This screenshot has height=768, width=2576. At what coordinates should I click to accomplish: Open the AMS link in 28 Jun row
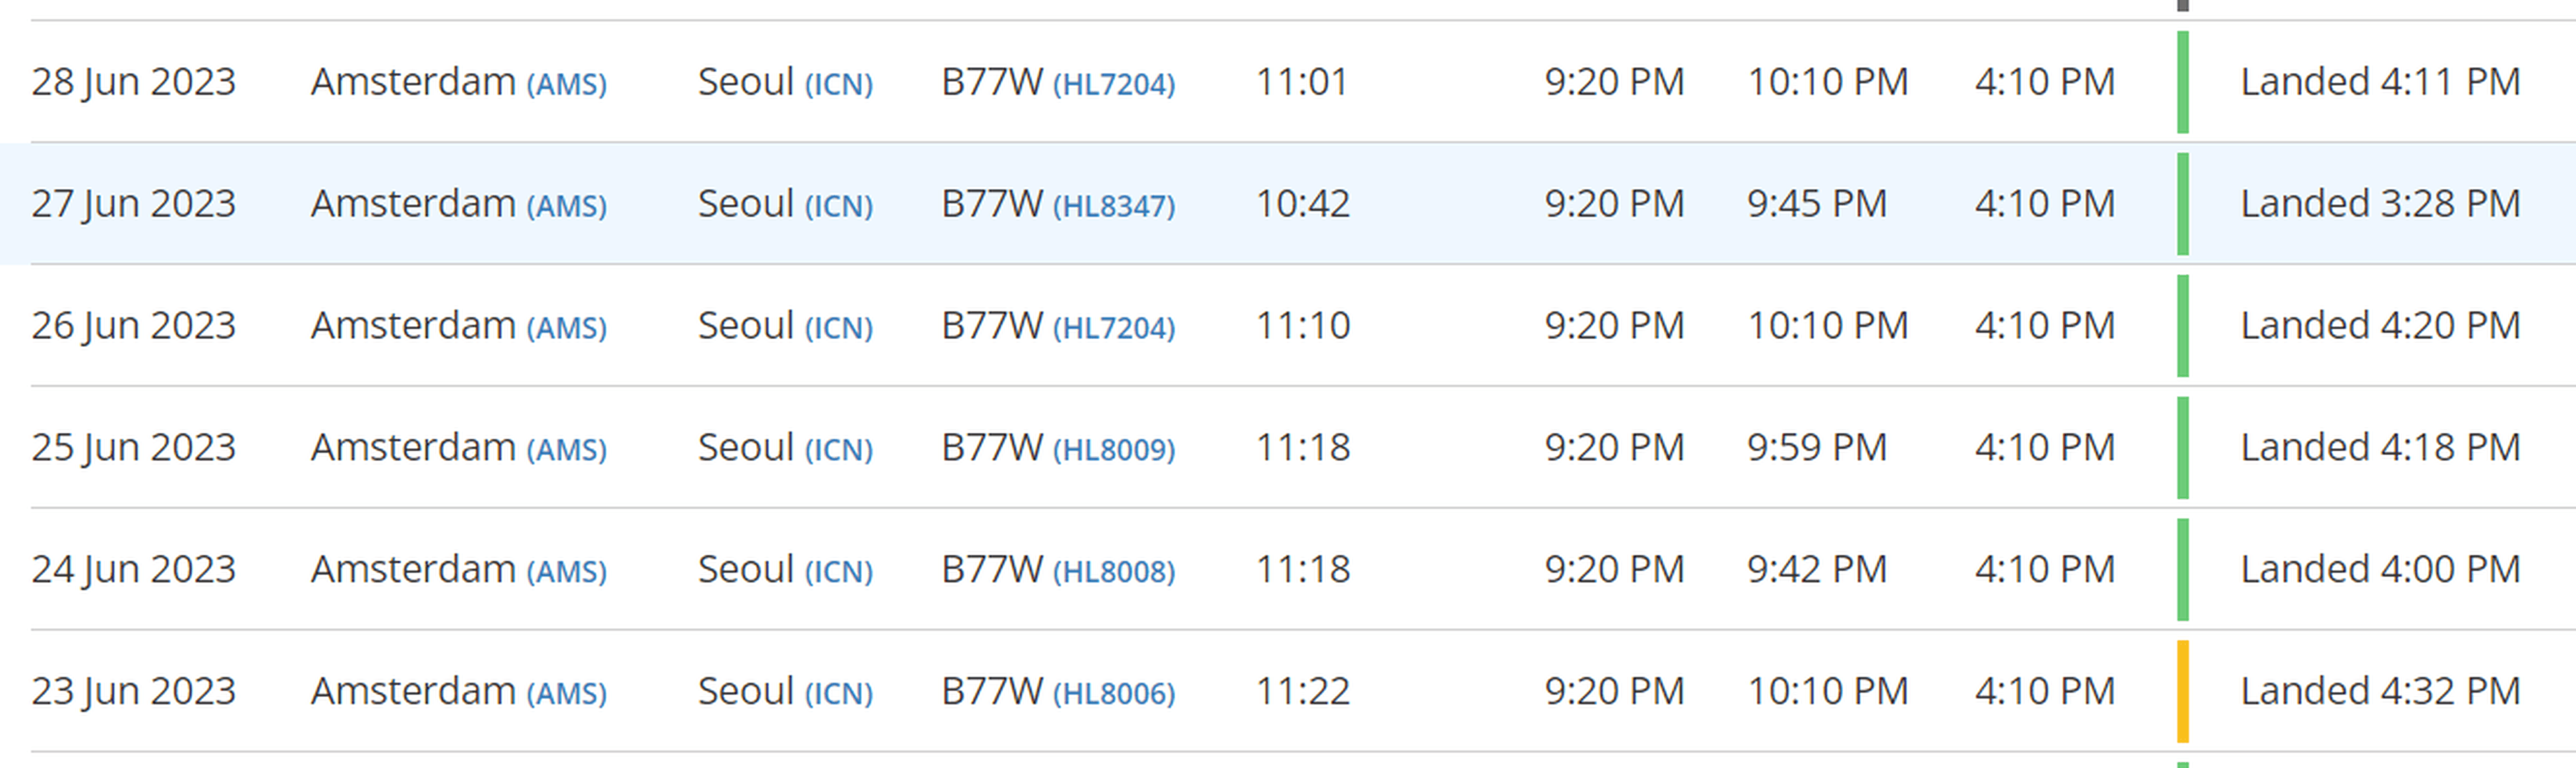566,84
